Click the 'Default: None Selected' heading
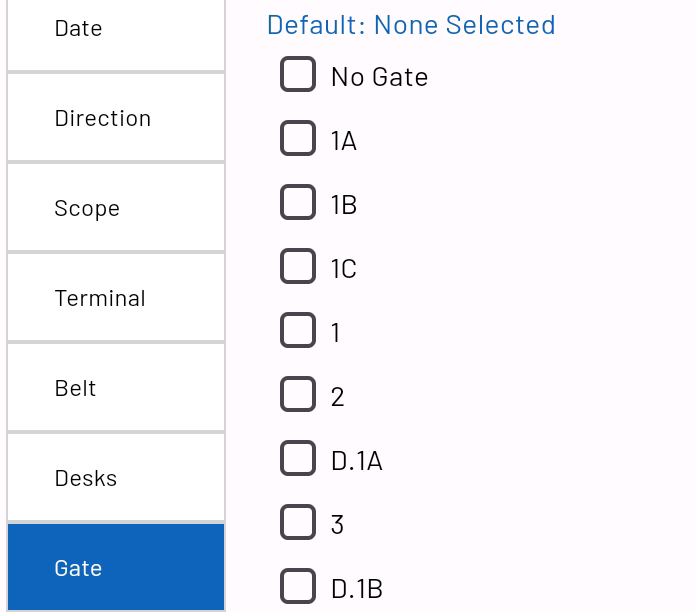This screenshot has width=696, height=612. tap(411, 25)
